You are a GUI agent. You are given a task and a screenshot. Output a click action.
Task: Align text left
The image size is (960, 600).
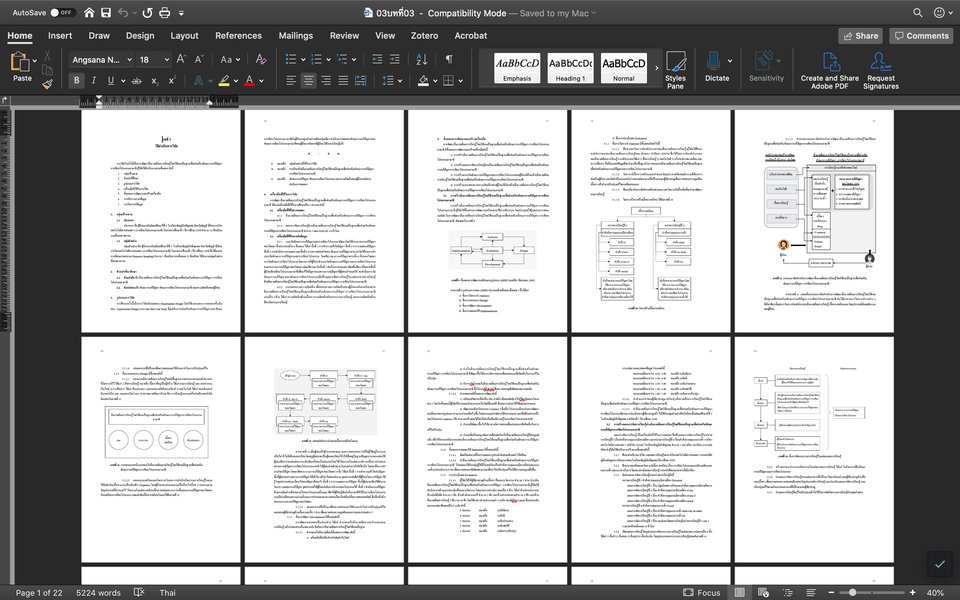pyautogui.click(x=291, y=80)
